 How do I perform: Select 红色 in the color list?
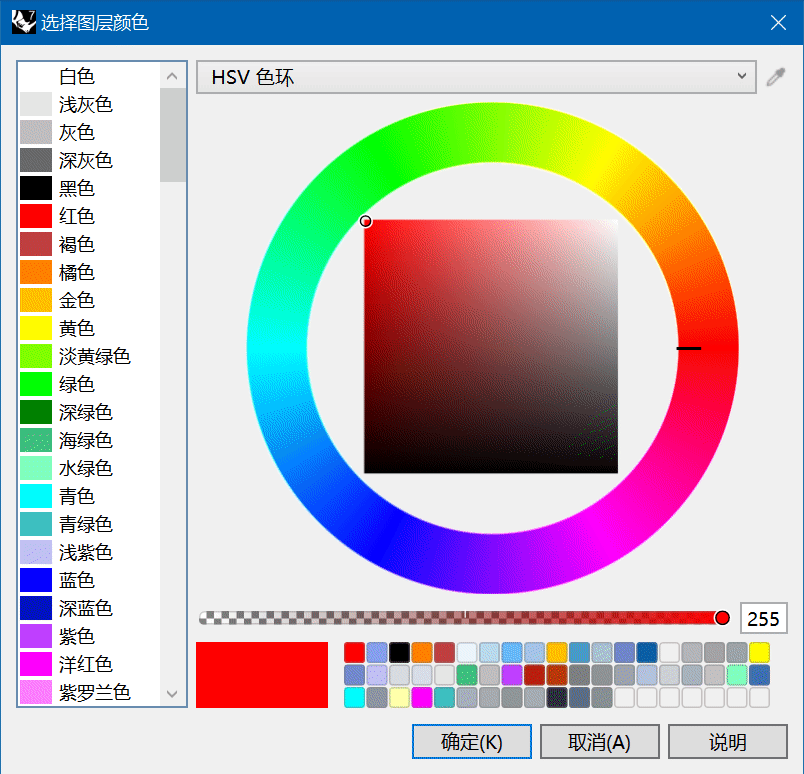pos(89,216)
